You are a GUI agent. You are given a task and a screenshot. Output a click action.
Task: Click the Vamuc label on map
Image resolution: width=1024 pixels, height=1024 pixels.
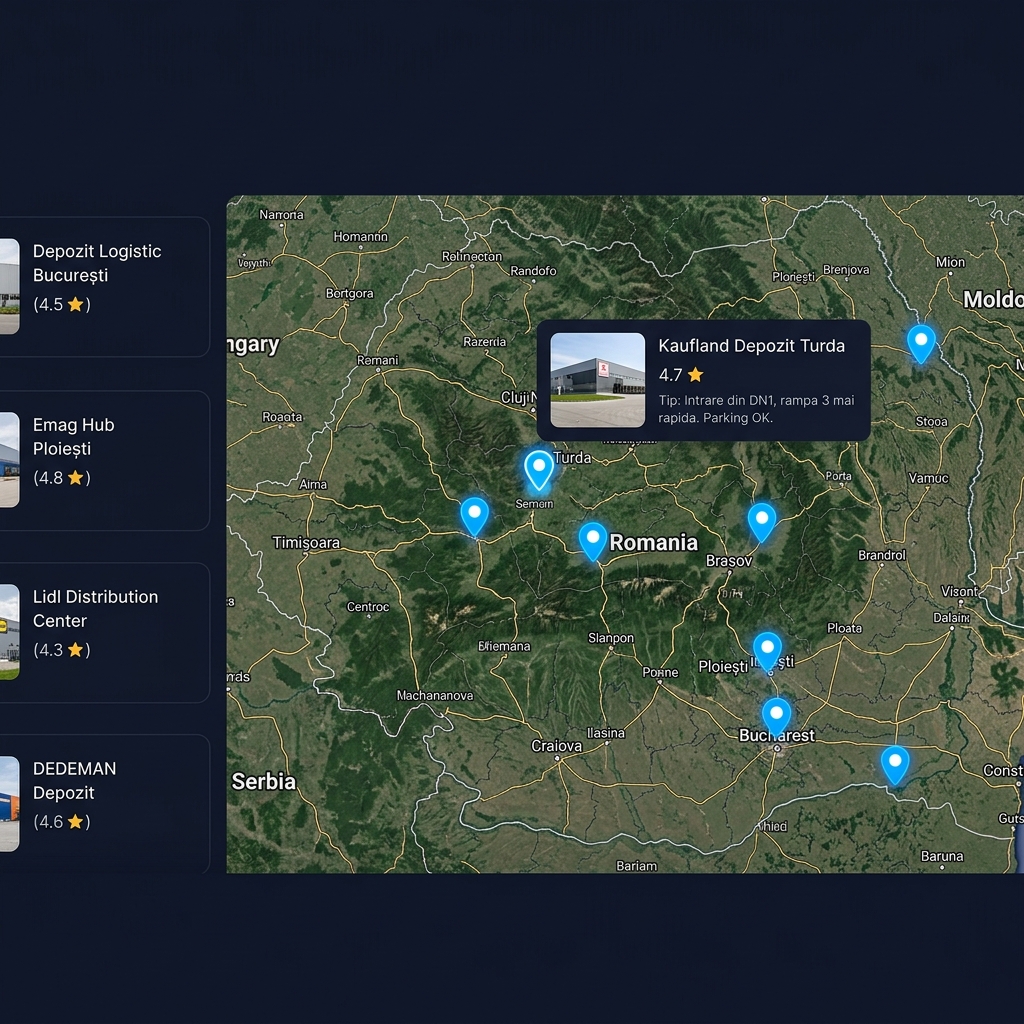click(x=928, y=478)
